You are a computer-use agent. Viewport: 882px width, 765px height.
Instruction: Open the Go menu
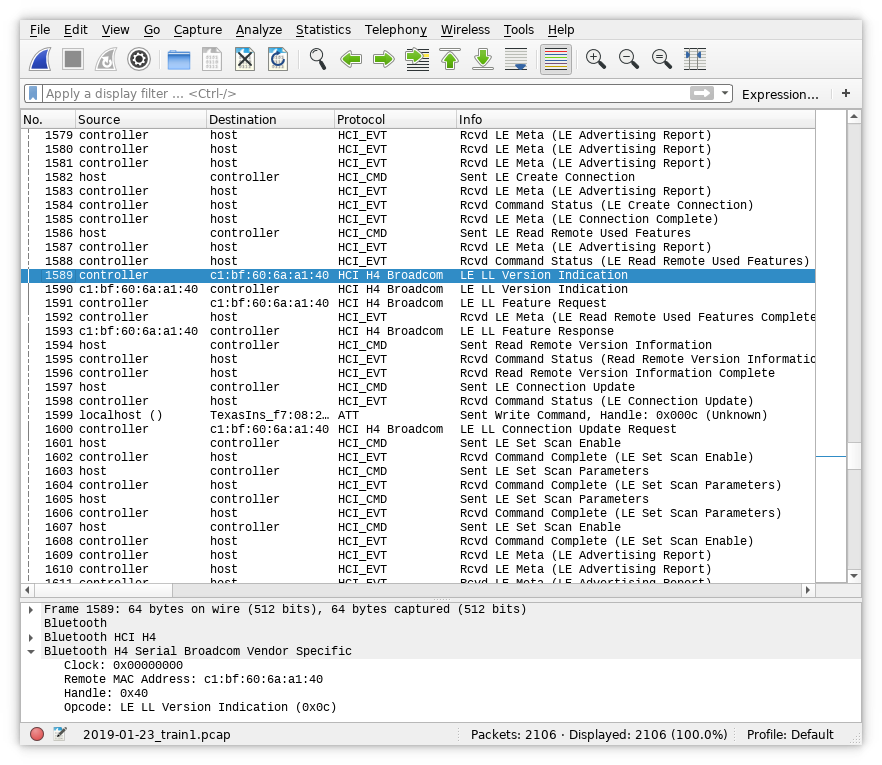pyautogui.click(x=152, y=30)
